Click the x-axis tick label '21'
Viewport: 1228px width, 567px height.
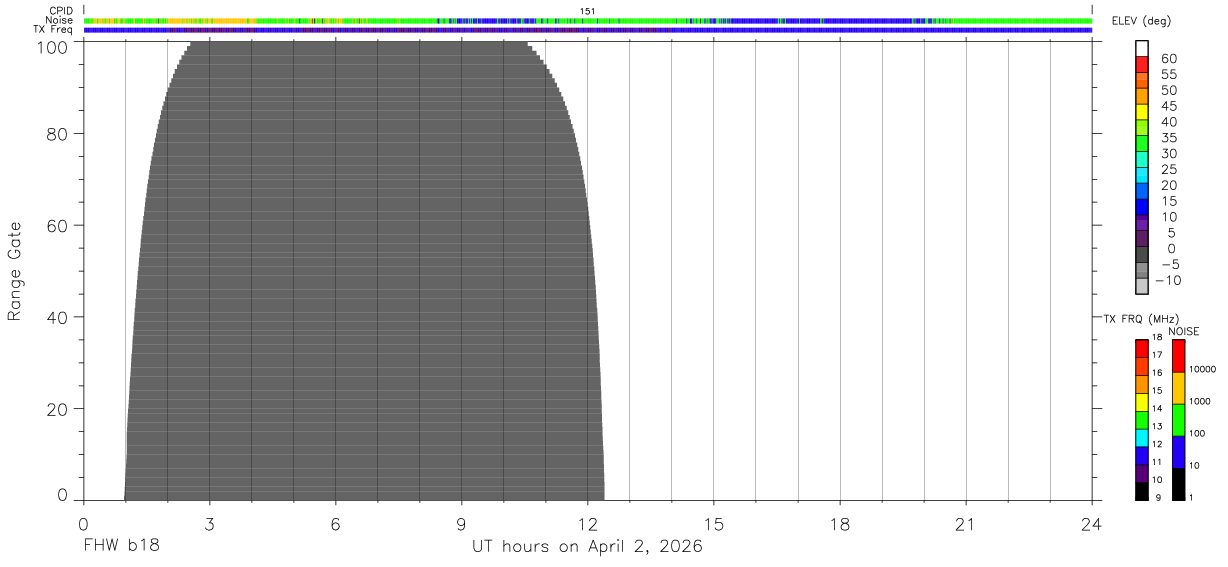click(965, 524)
